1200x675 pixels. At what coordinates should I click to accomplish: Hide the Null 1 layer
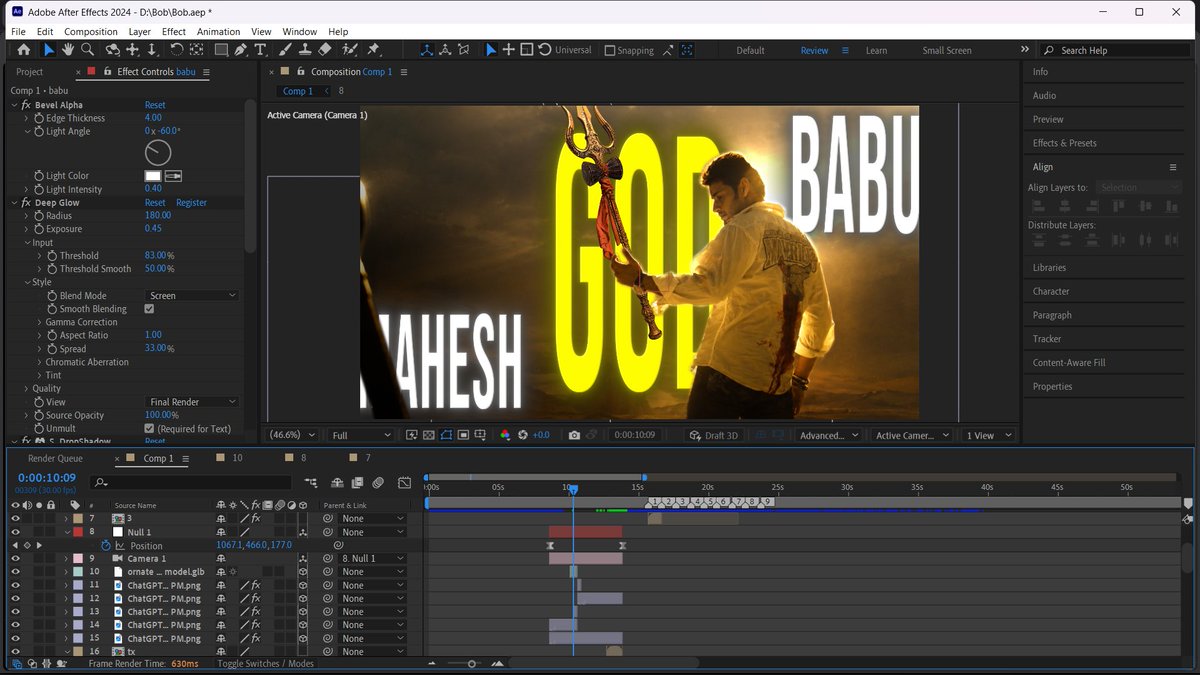(x=15, y=532)
